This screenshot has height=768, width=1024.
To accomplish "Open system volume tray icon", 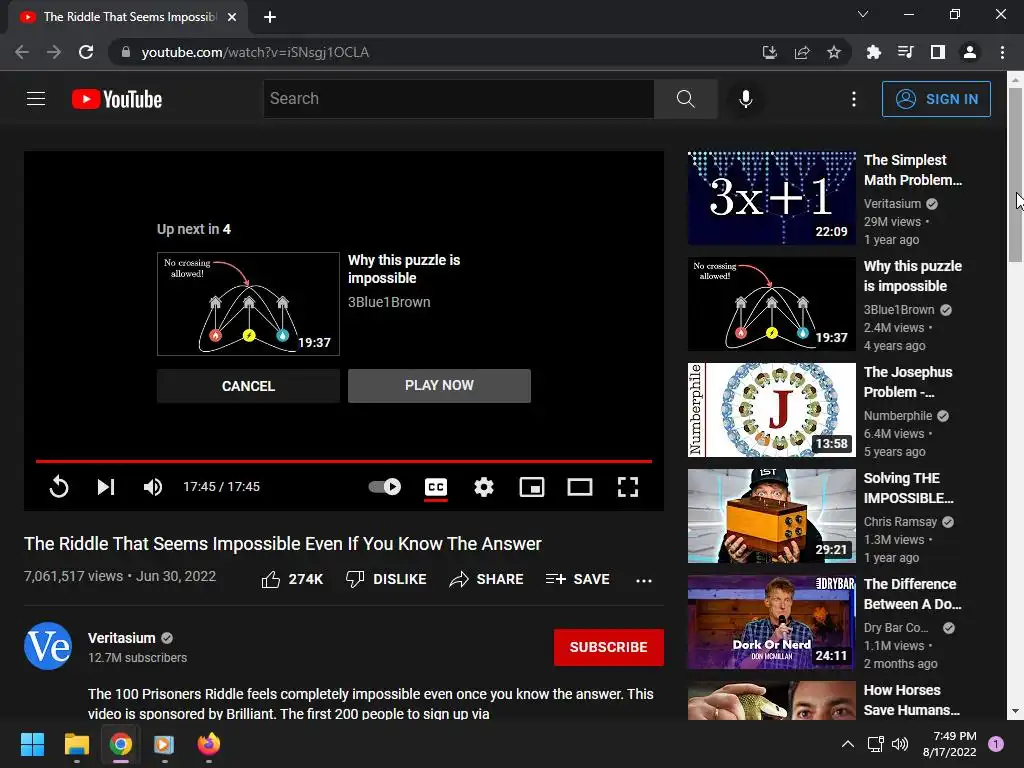I will click(900, 744).
